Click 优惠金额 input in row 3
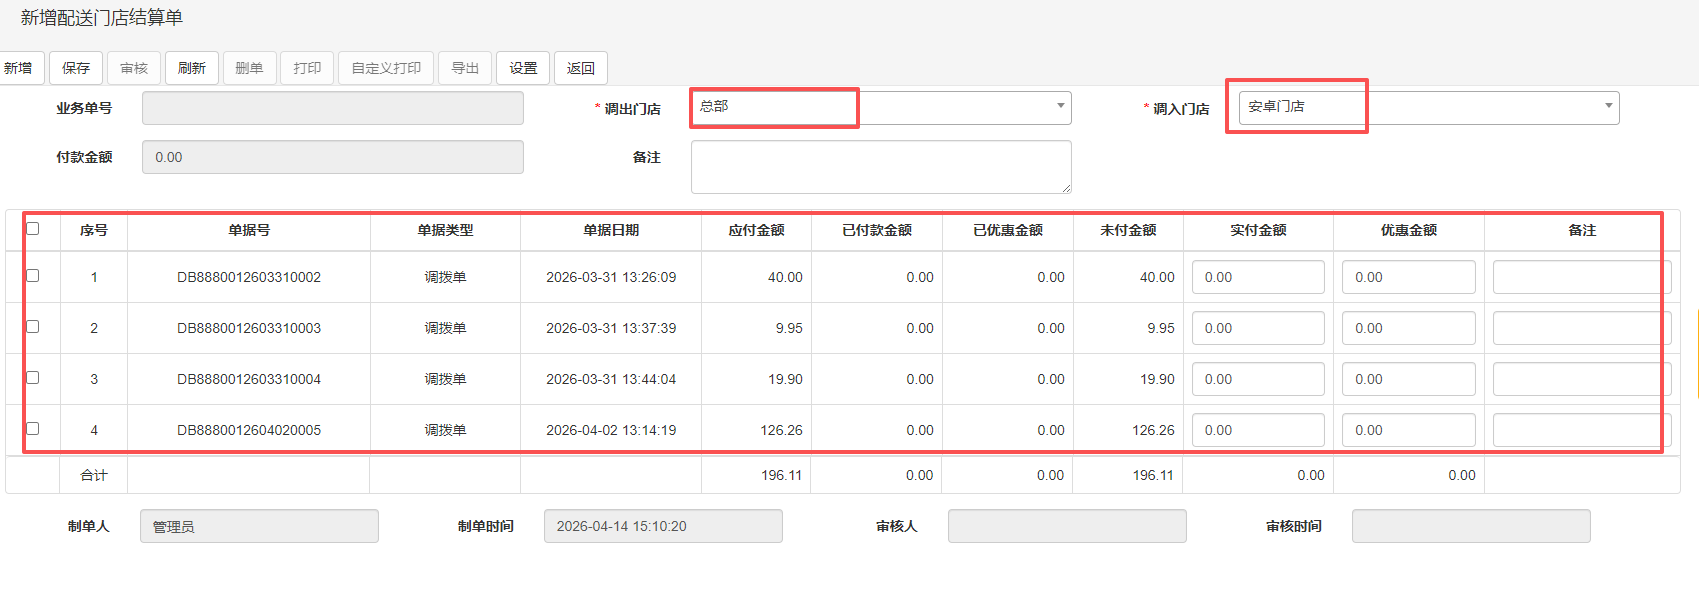 [1408, 379]
